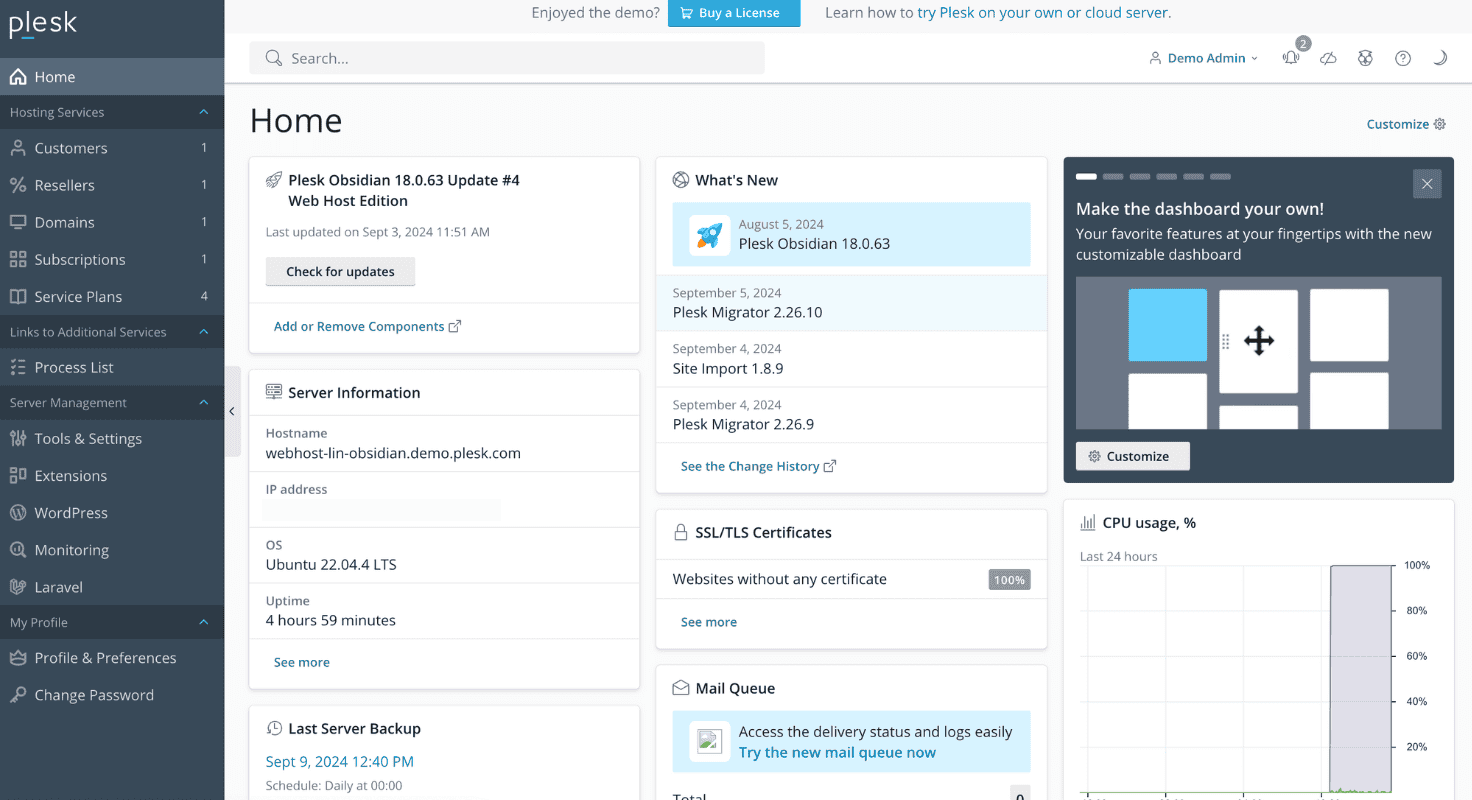
Task: Click the Extensions puzzle icon in the sidebar
Action: 19,475
